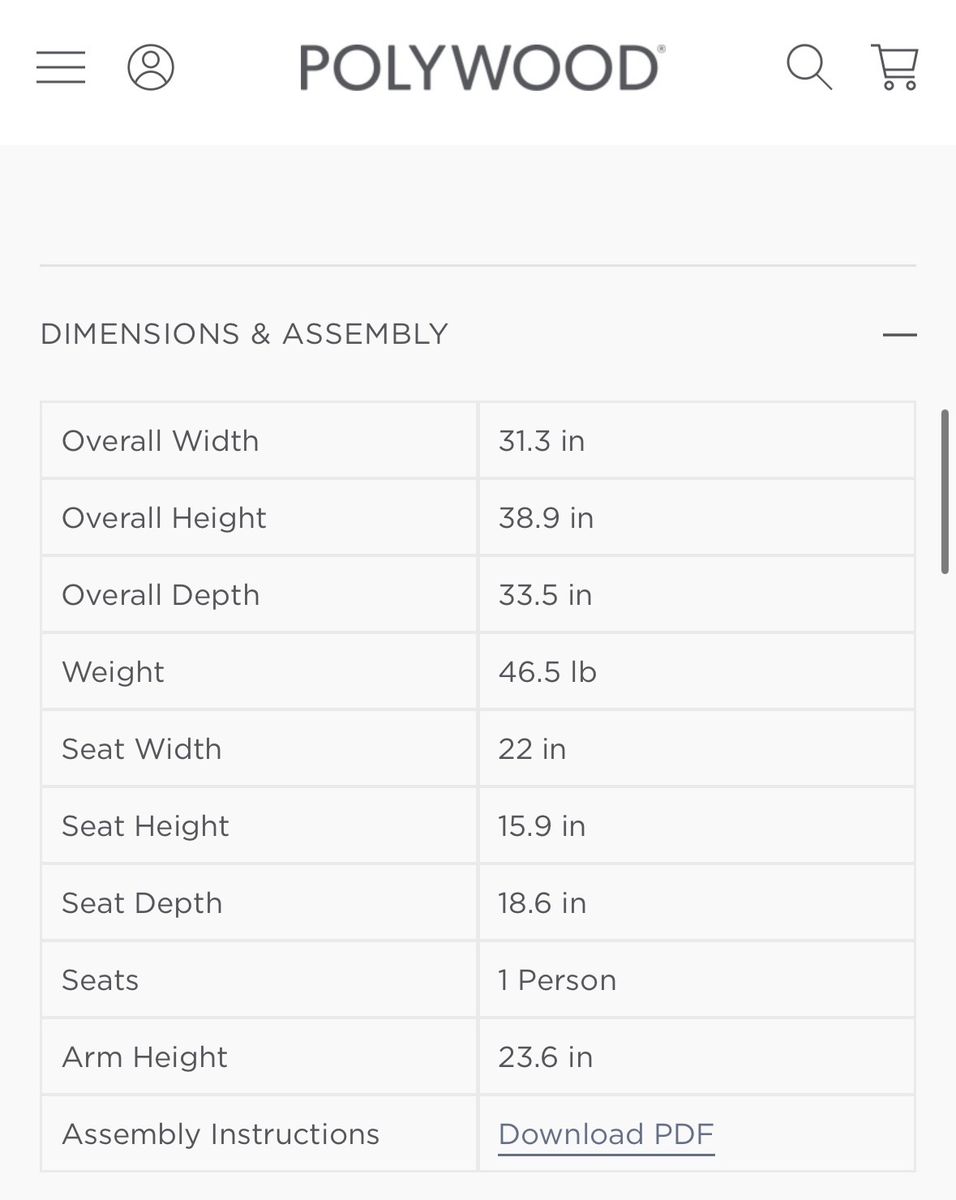The image size is (956, 1200).
Task: Select the Overall Width row label
Action: [160, 441]
